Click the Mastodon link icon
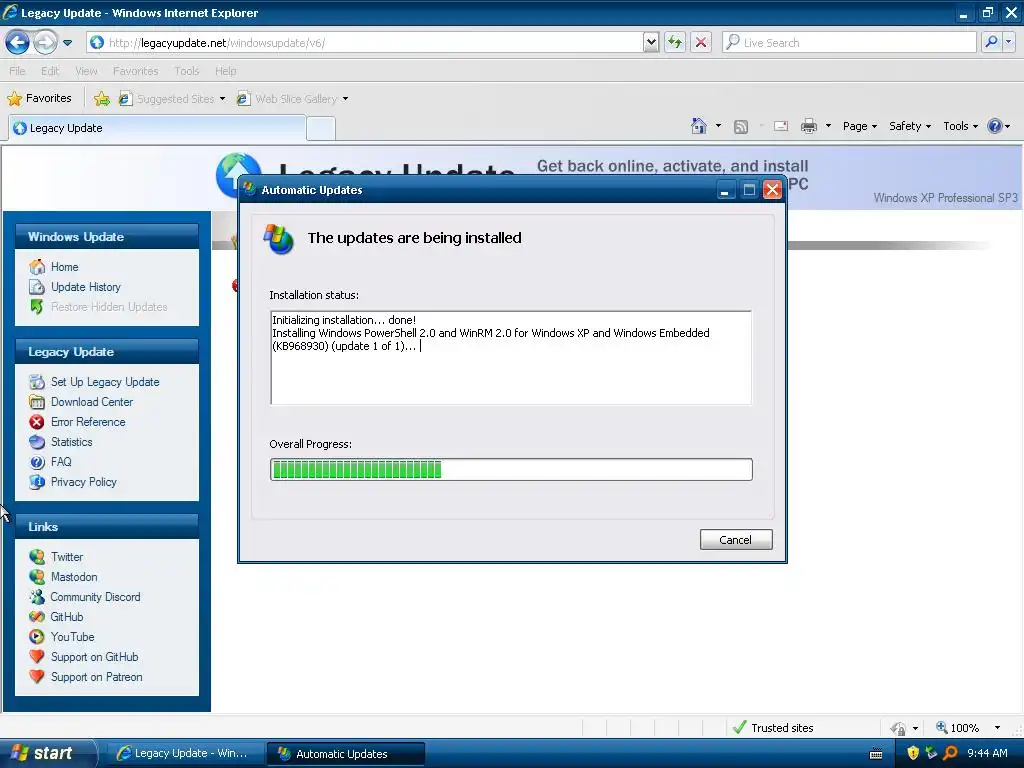Screen dimensions: 1024x768 (37, 577)
